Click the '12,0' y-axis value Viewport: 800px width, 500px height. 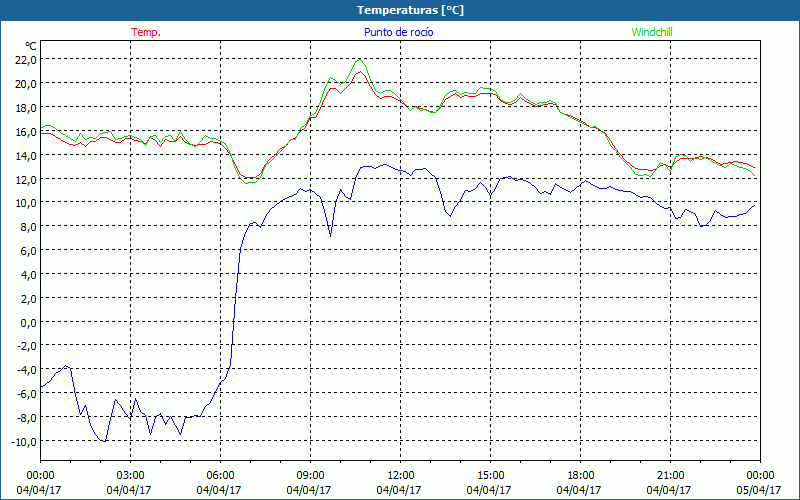27,179
